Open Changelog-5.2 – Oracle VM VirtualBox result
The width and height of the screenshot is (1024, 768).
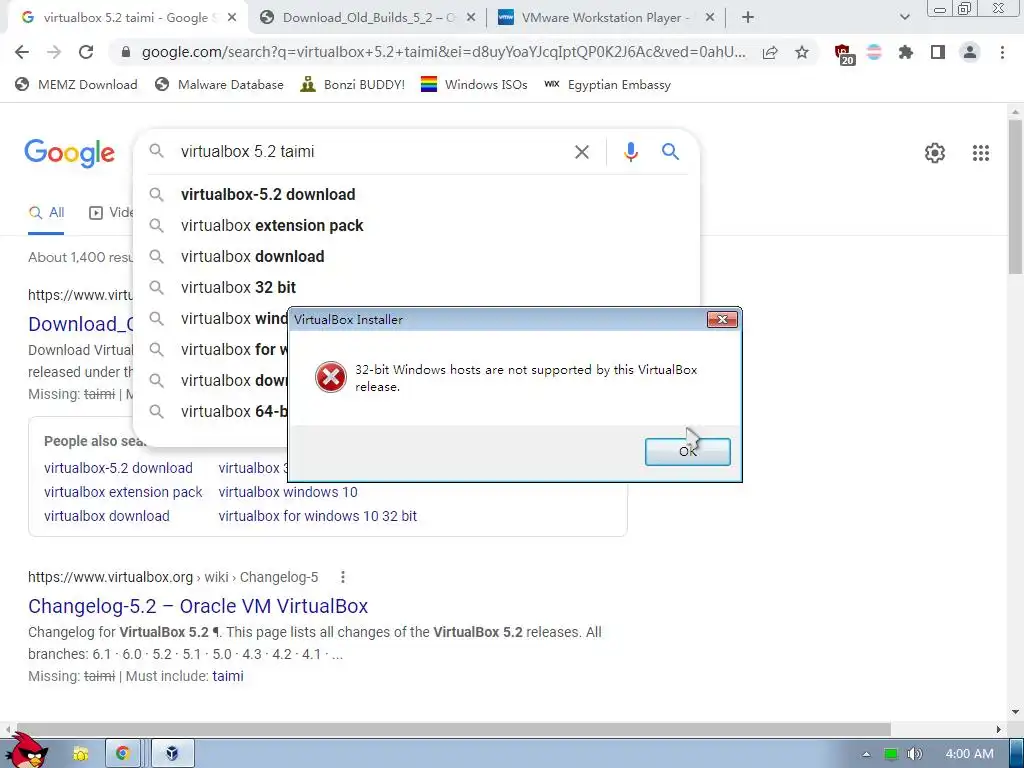pos(198,606)
